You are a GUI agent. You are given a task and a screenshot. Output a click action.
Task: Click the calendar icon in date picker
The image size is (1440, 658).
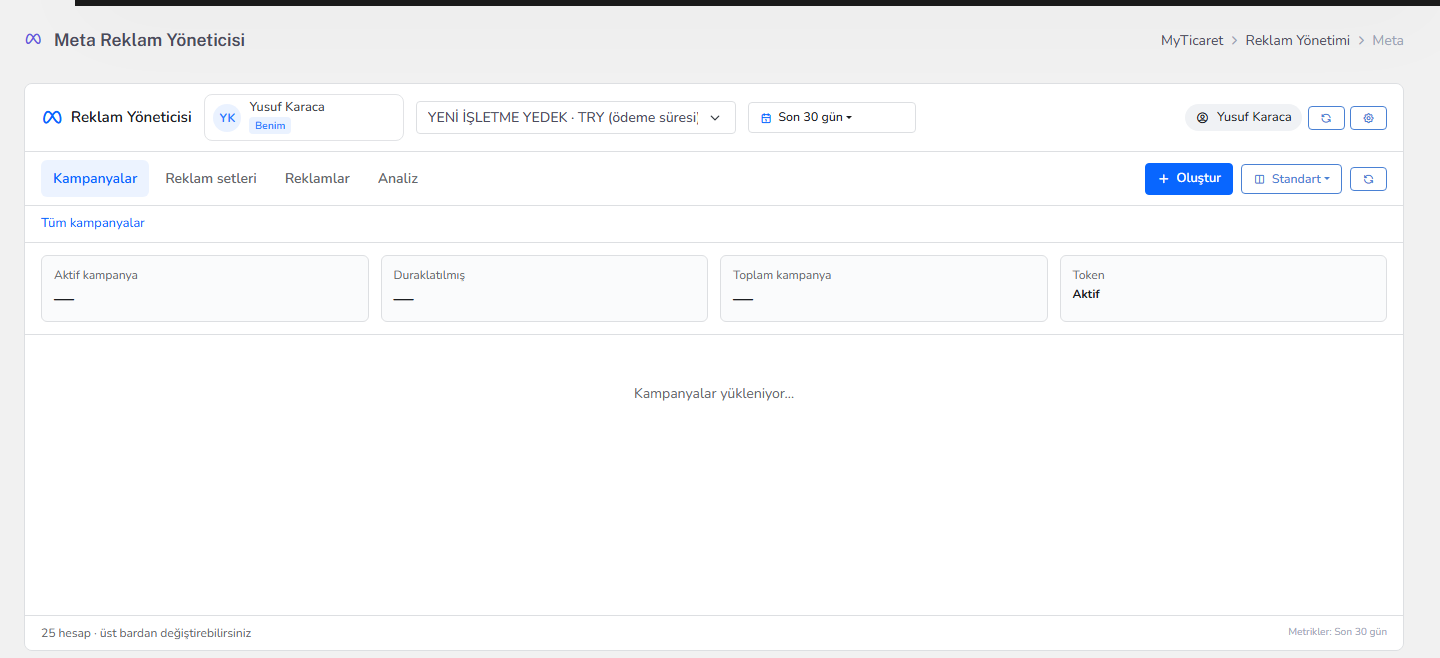[766, 118]
